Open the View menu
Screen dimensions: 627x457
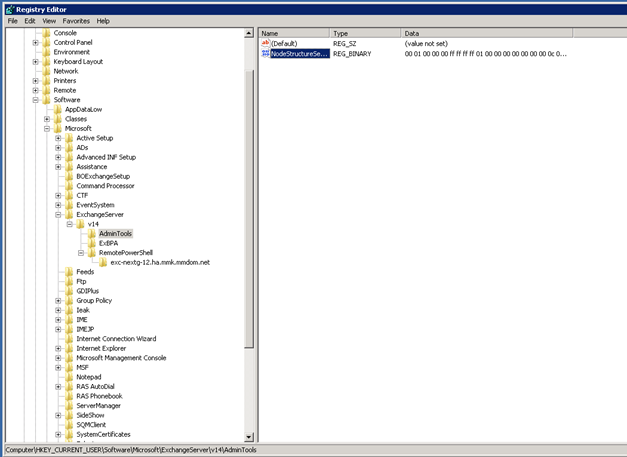click(49, 21)
